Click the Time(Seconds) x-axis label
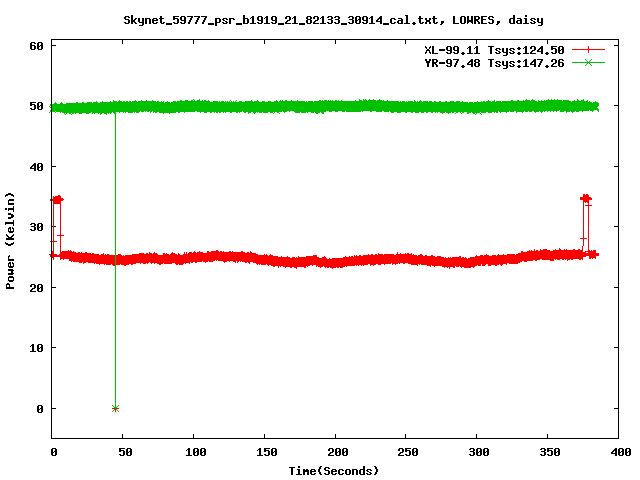The image size is (640, 480). (334, 471)
